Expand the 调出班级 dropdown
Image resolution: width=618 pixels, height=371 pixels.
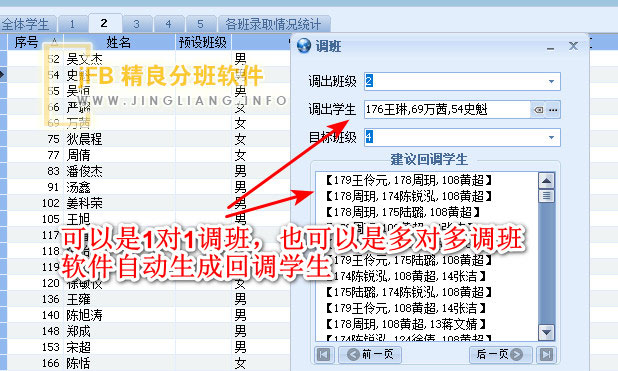[551, 81]
